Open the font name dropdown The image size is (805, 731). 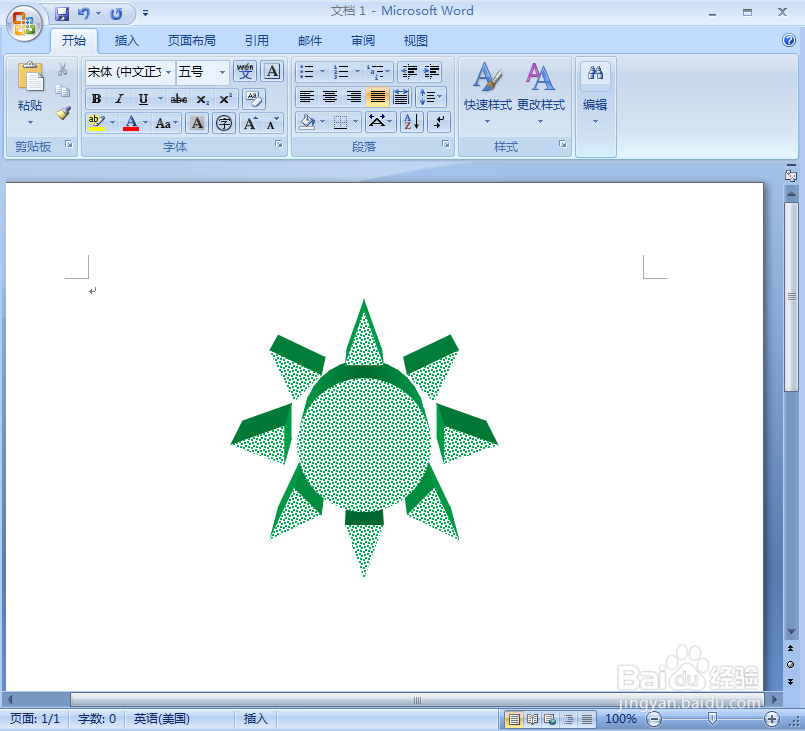pos(168,72)
